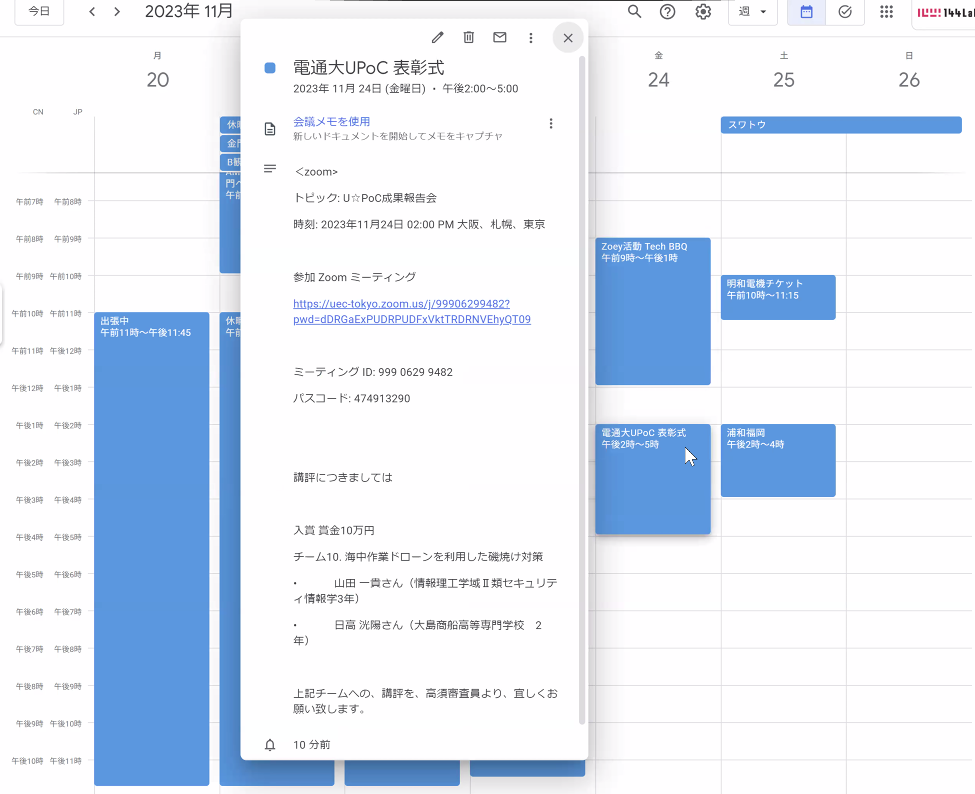Viewport: 975px width, 794px height.
Task: Select Saturday 25 date header
Action: point(783,80)
